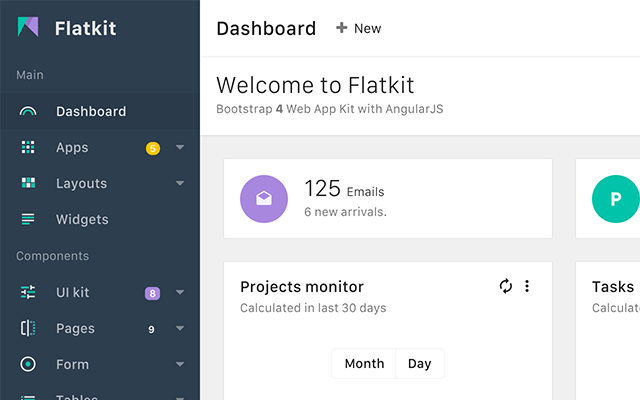Click the green P avatar circle
This screenshot has width=640, height=400.
pos(614,199)
